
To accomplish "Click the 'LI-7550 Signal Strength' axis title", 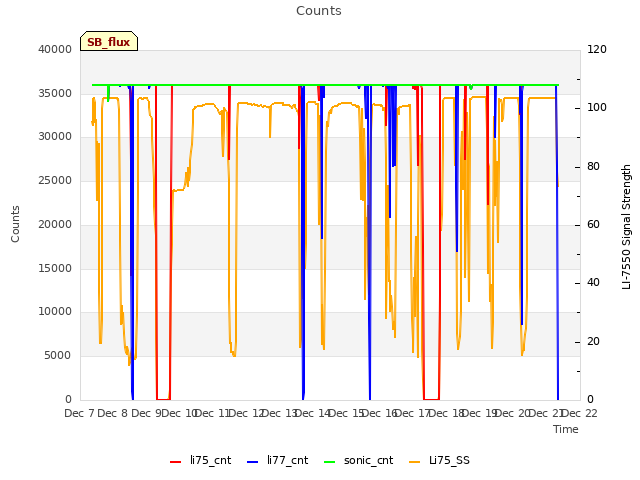I will point(626,227).
